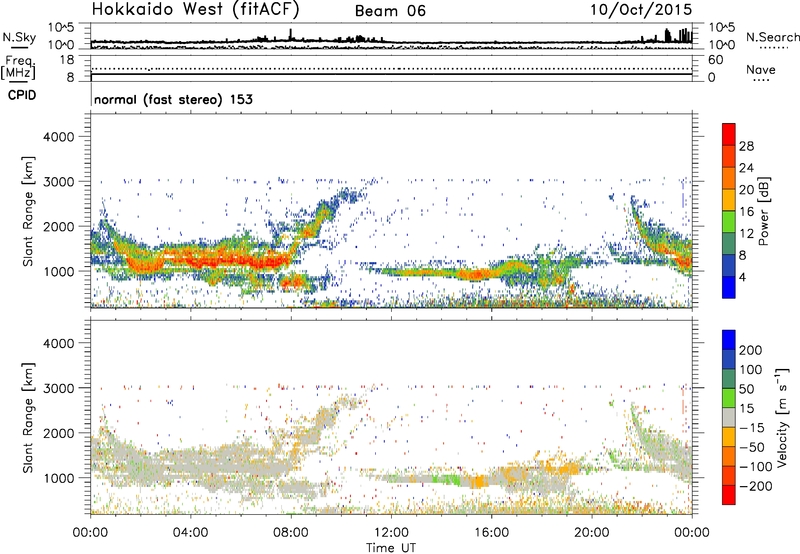Click blue top of velocity colorbar

coord(729,340)
